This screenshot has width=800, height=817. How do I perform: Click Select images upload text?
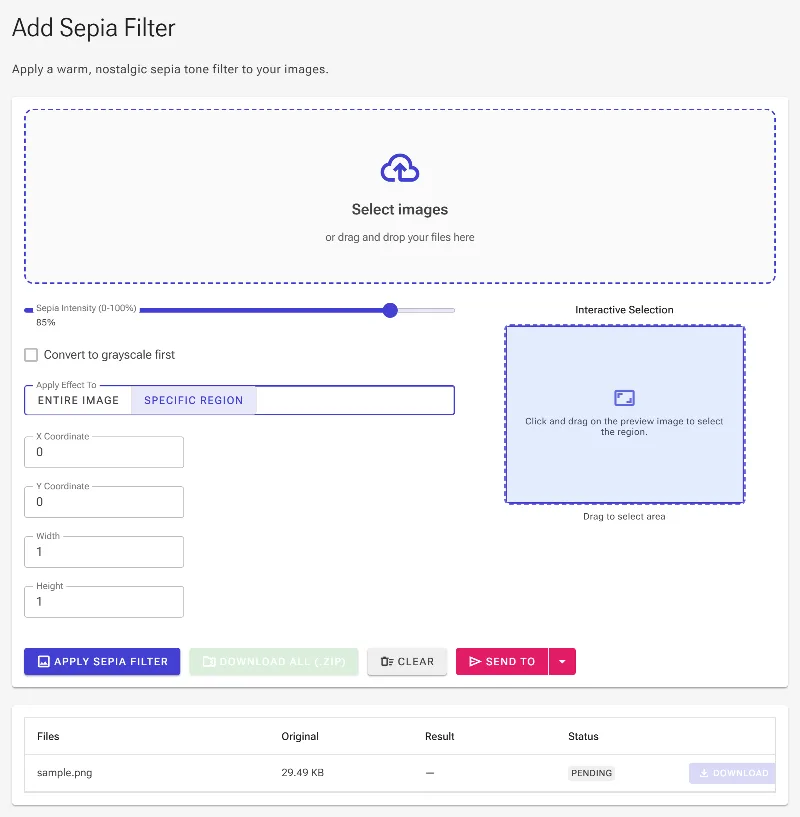click(400, 209)
